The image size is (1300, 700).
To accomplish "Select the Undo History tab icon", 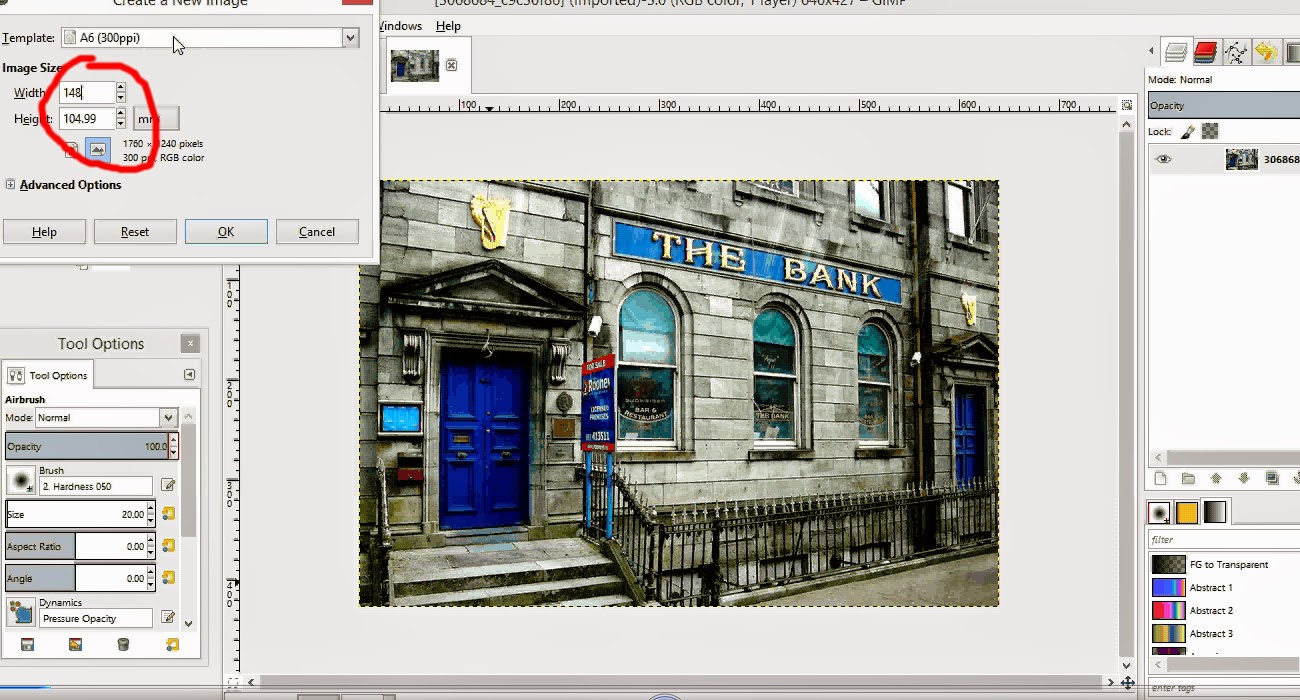I will (x=1266, y=51).
